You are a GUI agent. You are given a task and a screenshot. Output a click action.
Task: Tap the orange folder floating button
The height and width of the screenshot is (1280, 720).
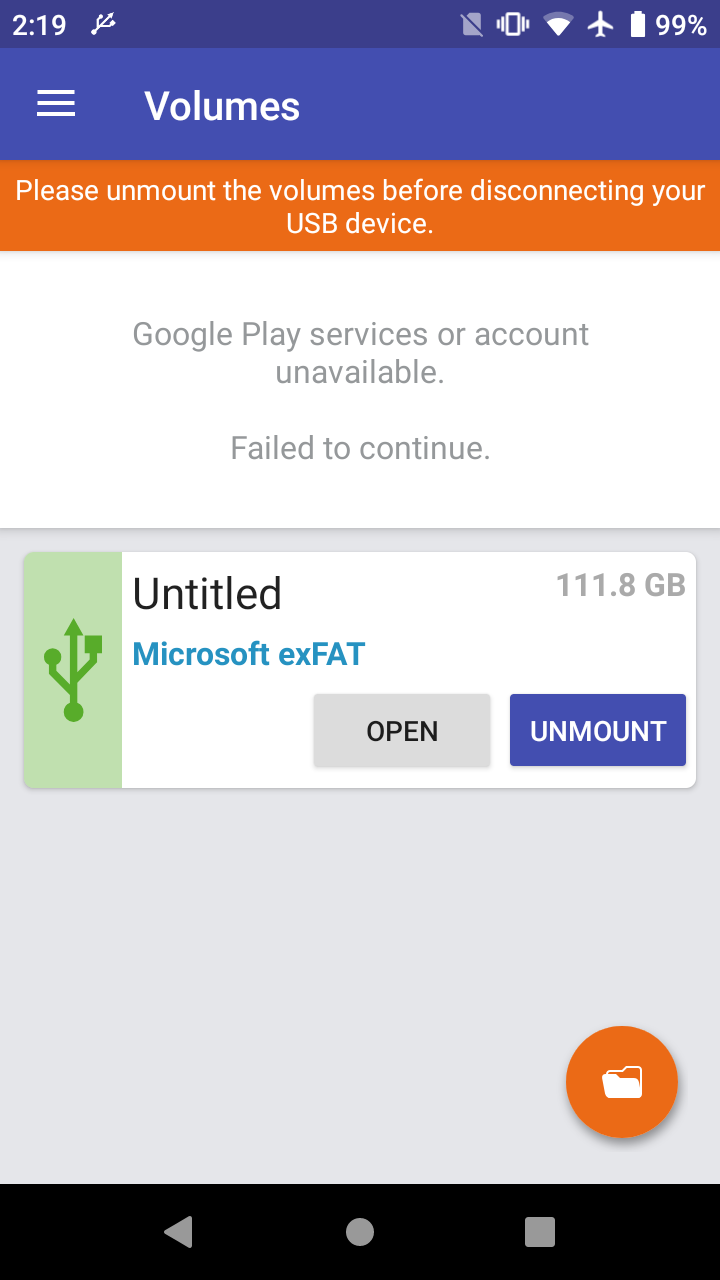622,1082
